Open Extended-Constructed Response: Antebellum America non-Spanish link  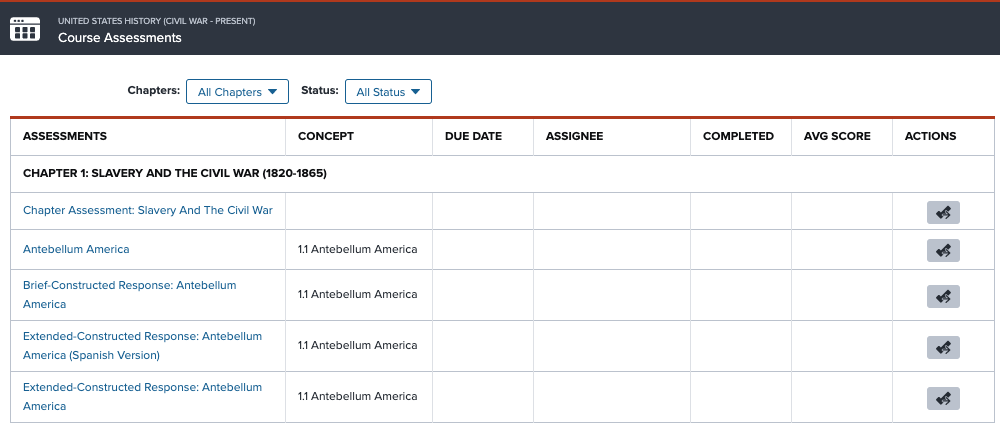tap(142, 397)
